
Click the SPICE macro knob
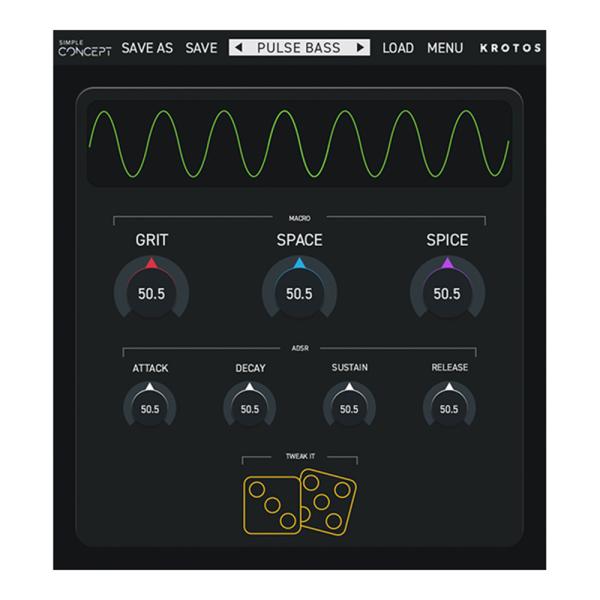[447, 292]
